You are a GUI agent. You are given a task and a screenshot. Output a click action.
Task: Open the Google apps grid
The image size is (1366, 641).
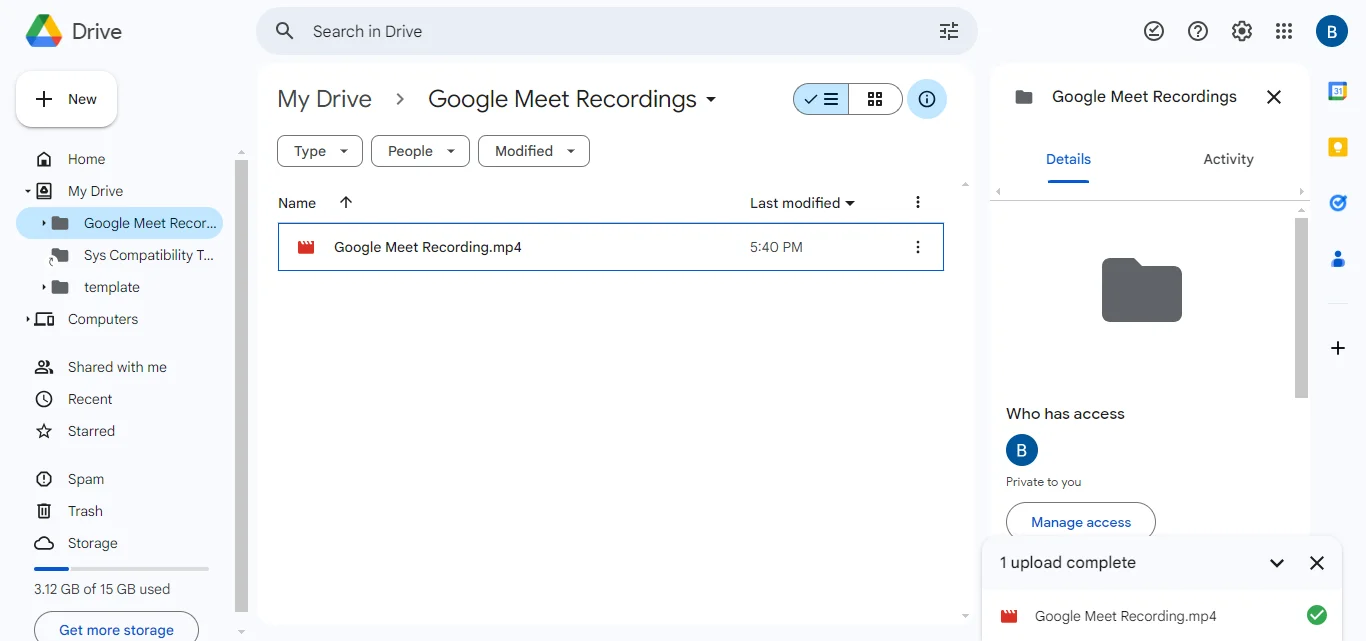[1284, 31]
